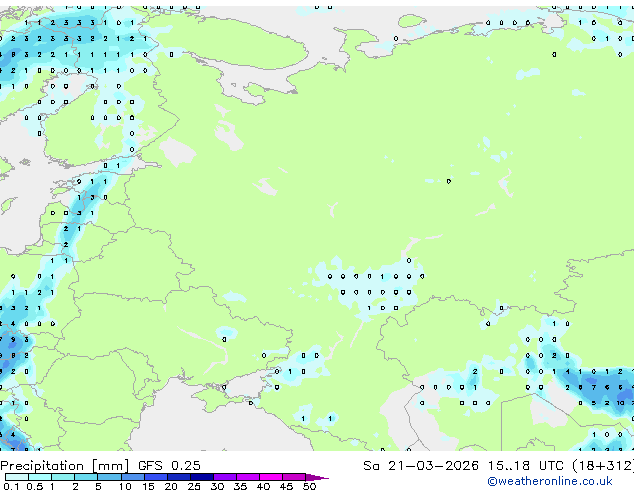Click the '30' legend scale label
This screenshot has width=634, height=490.
(x=217, y=486)
